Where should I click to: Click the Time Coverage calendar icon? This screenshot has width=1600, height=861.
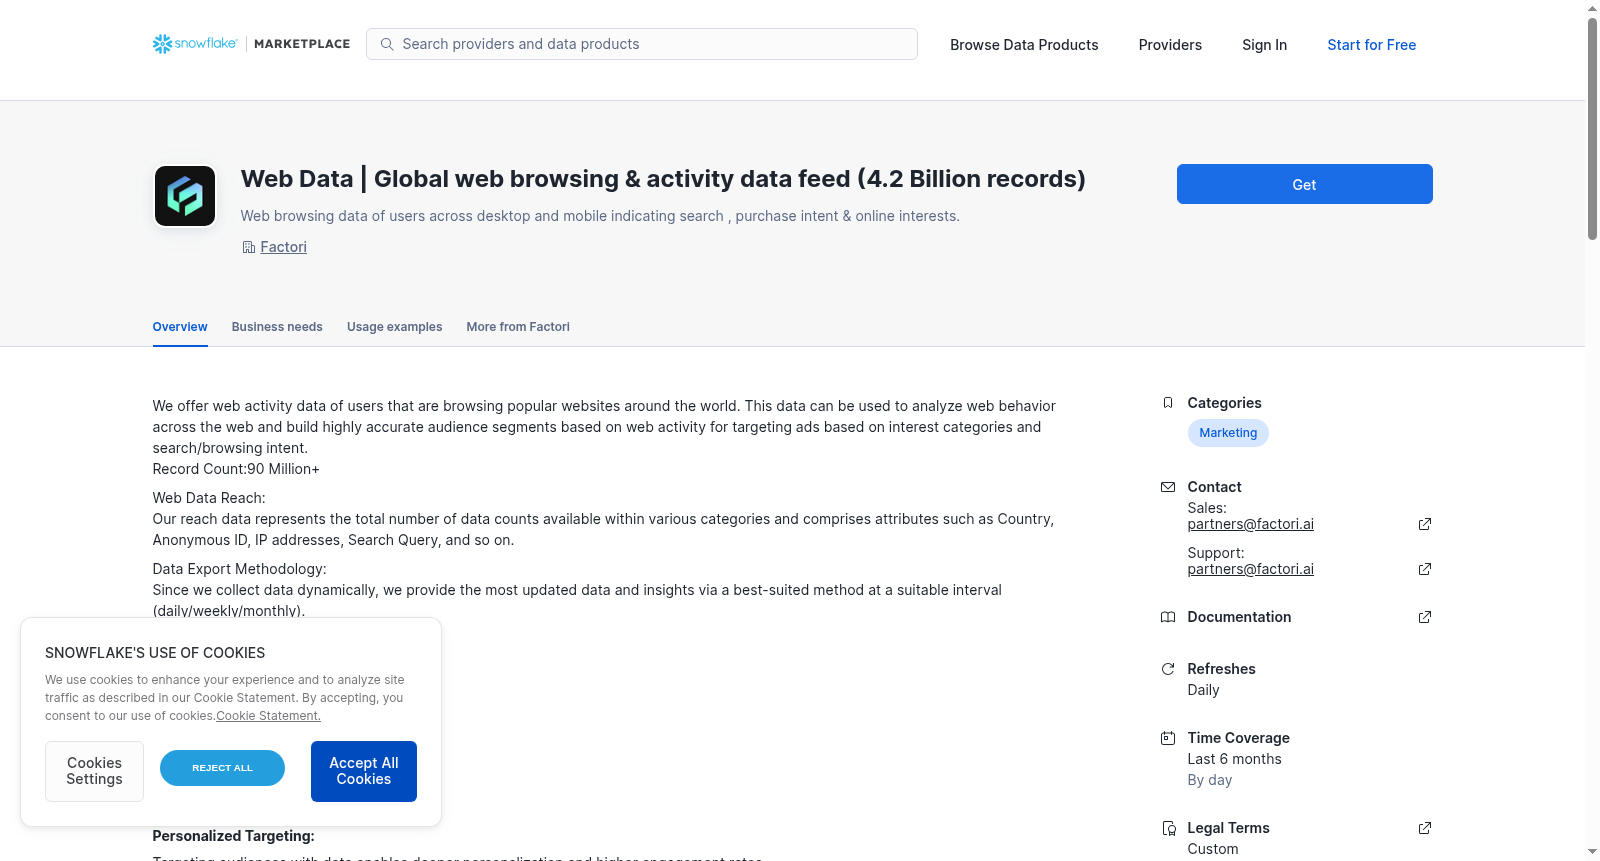[x=1168, y=738]
